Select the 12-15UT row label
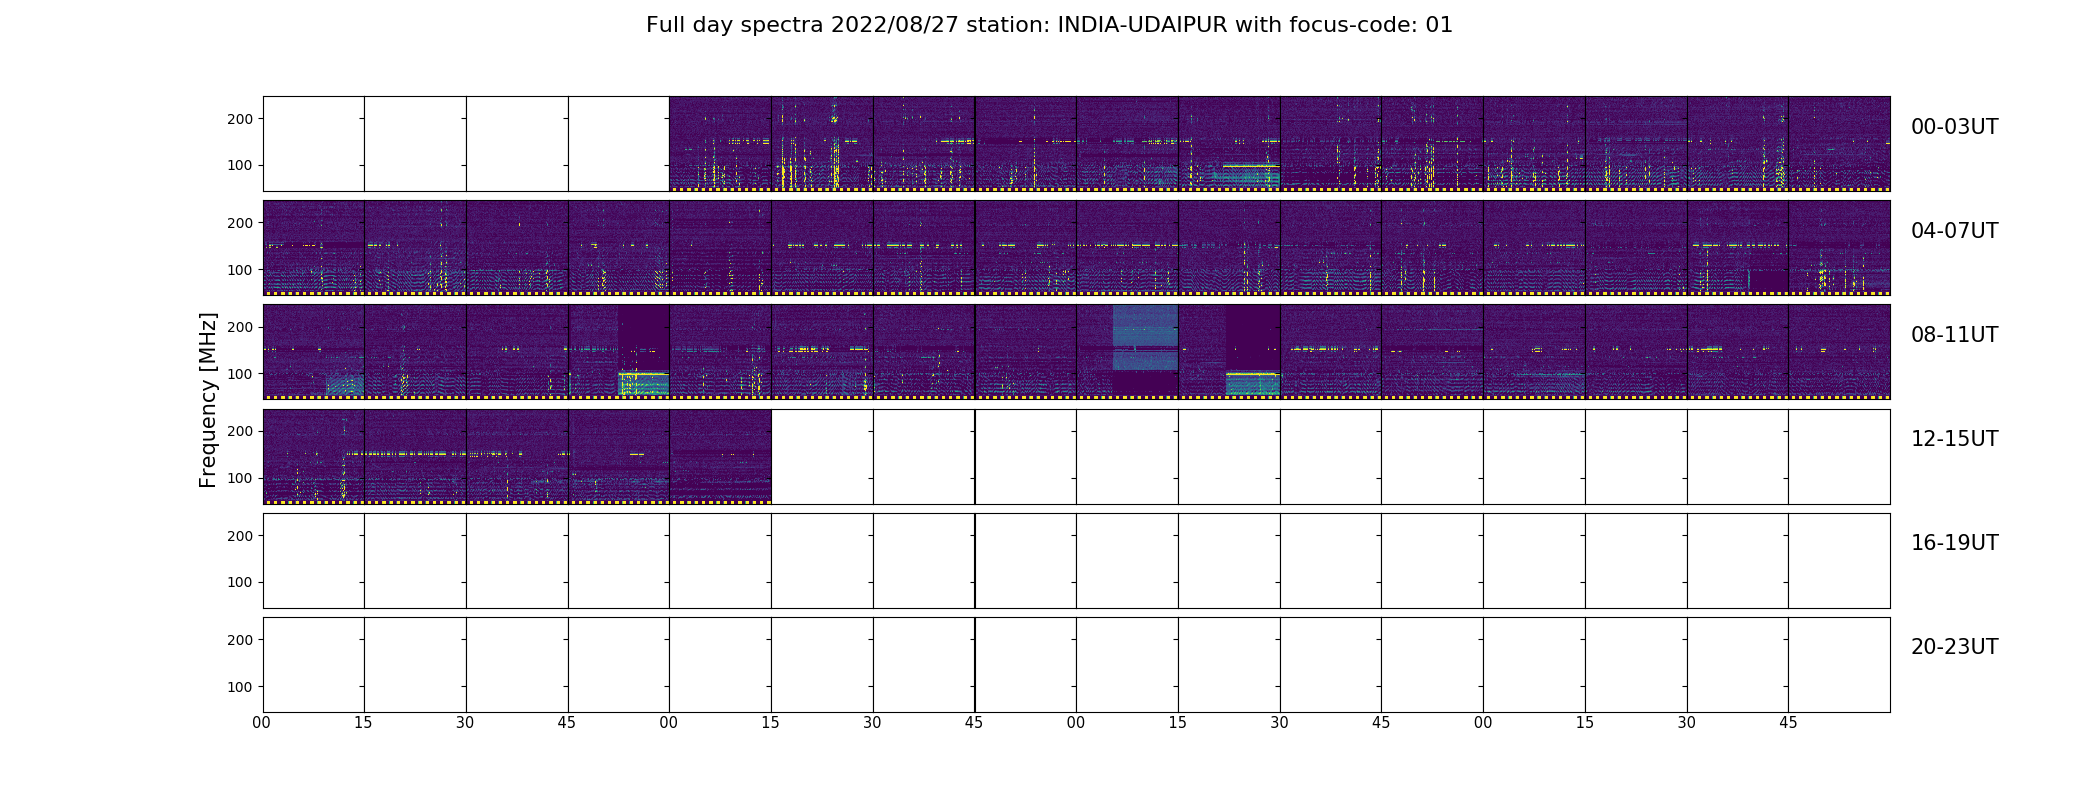2100x800 pixels. [x=1954, y=439]
